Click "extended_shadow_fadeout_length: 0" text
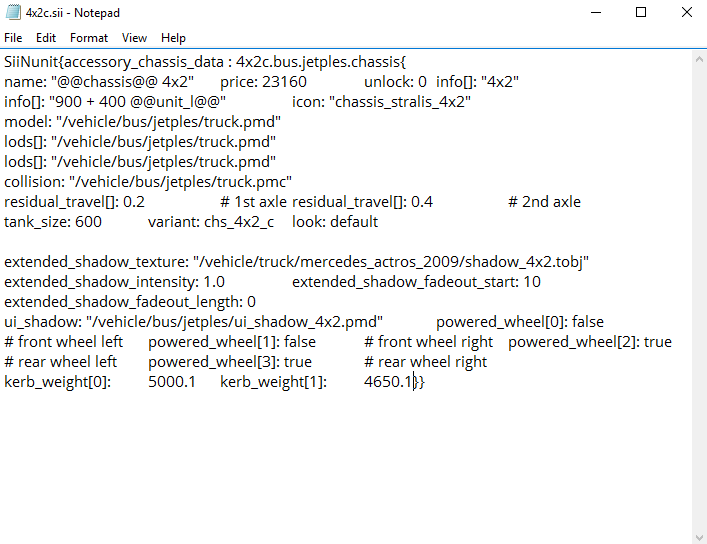707x544 pixels. (130, 302)
